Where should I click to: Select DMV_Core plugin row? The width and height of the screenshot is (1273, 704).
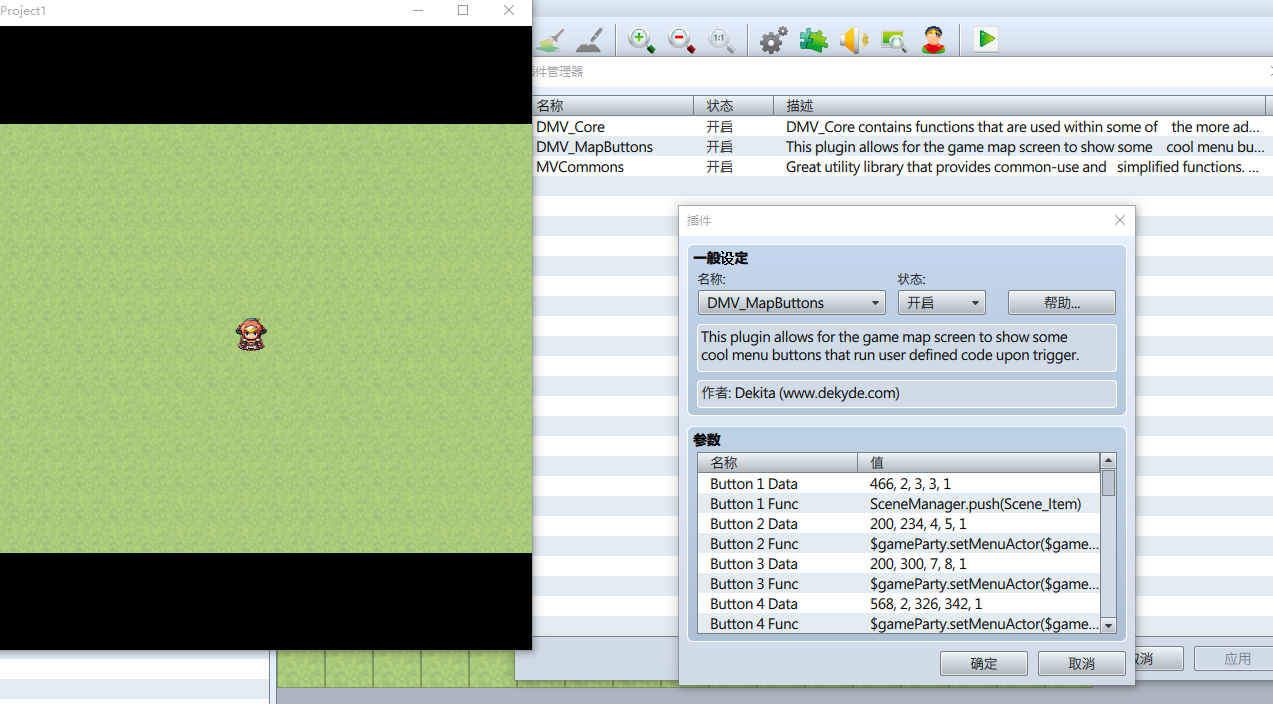(902, 127)
